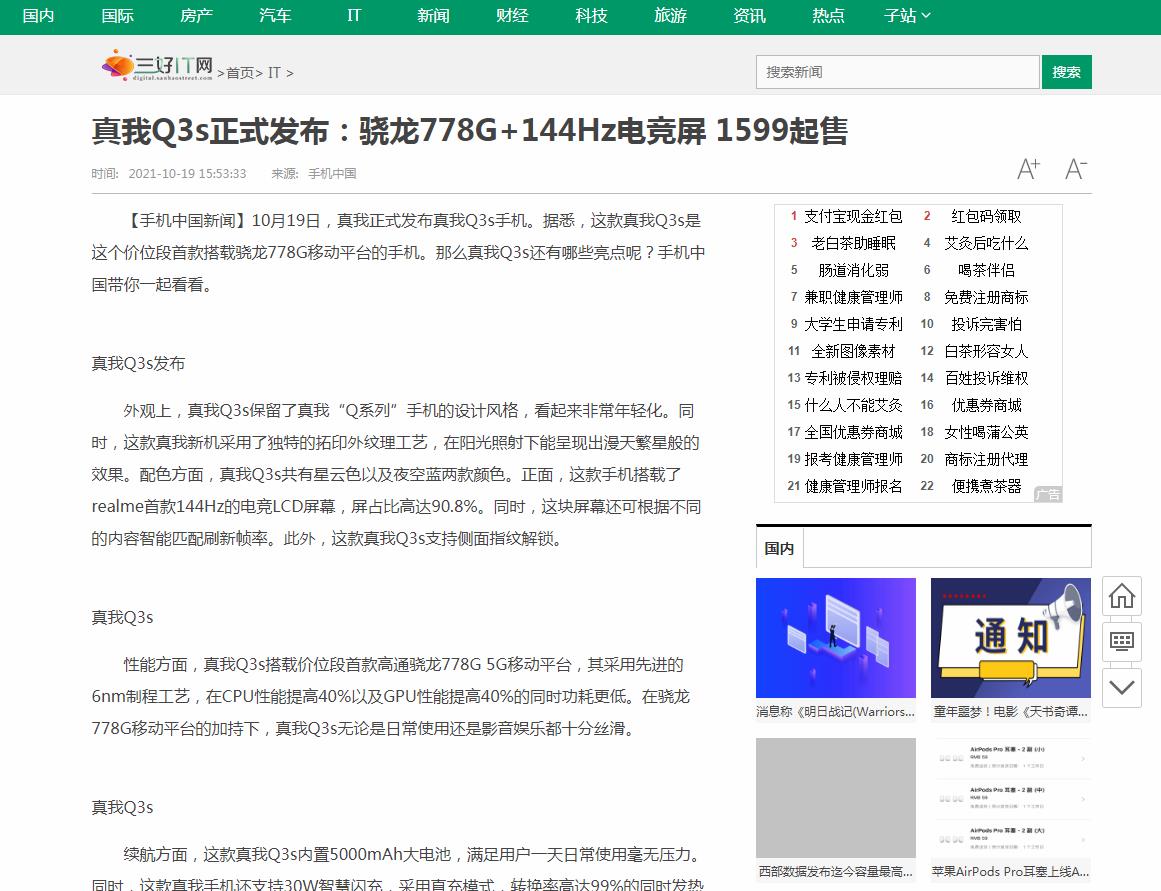Open ad link 商标注册代理
Screen dimensions: 1161x891
[x=986, y=459]
